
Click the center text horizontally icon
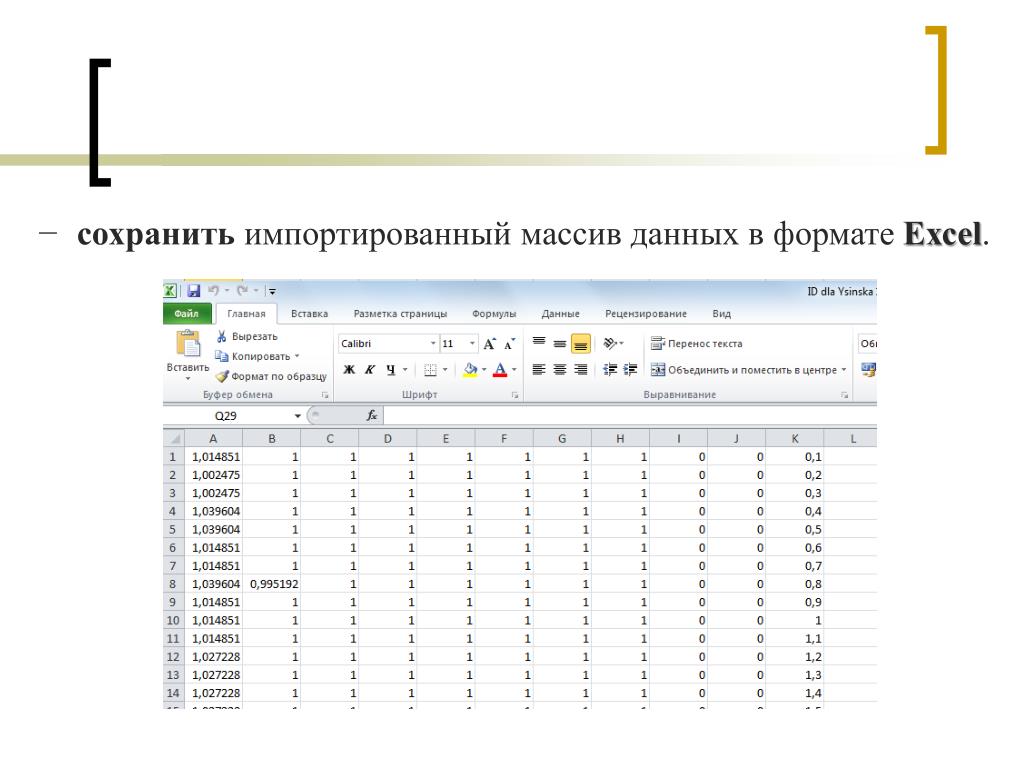[560, 370]
